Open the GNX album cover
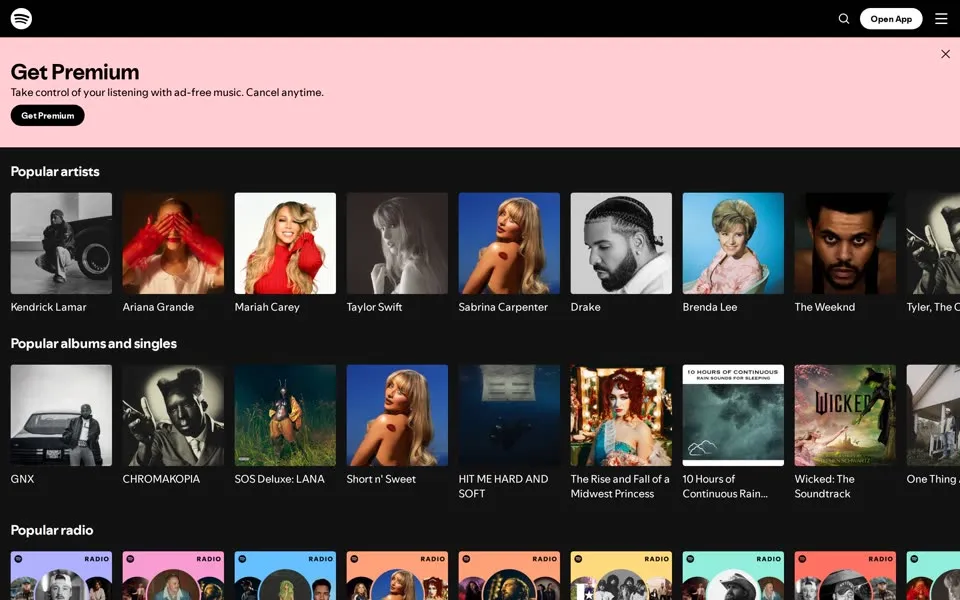 61,415
